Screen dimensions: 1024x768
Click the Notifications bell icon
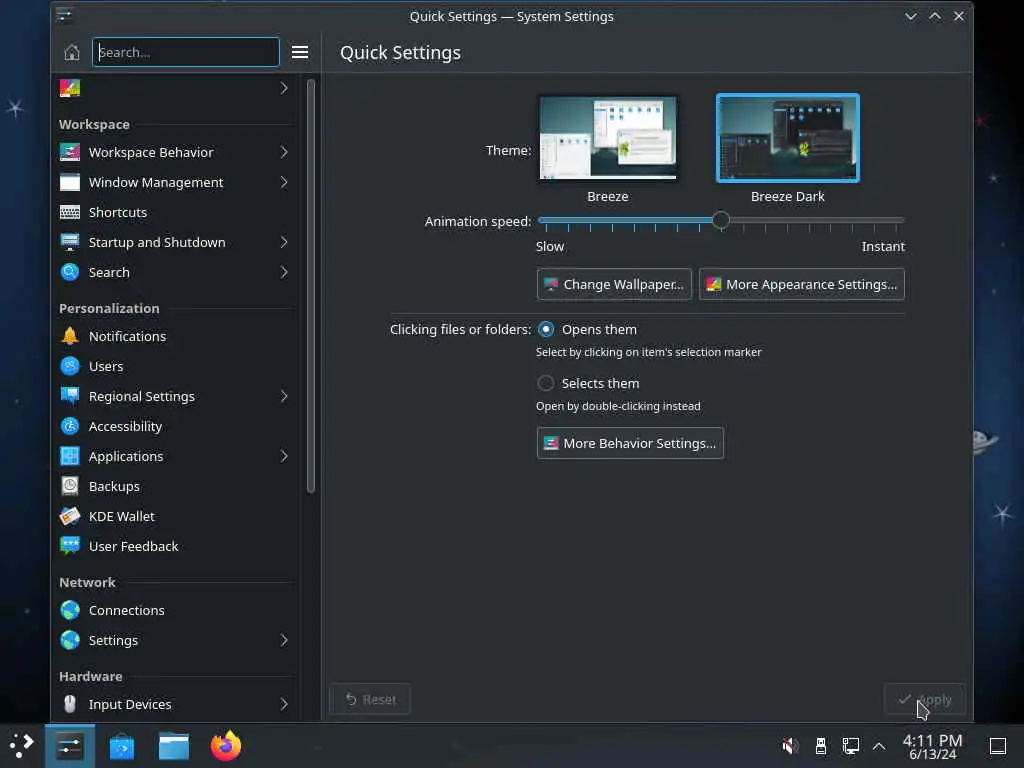click(x=70, y=336)
